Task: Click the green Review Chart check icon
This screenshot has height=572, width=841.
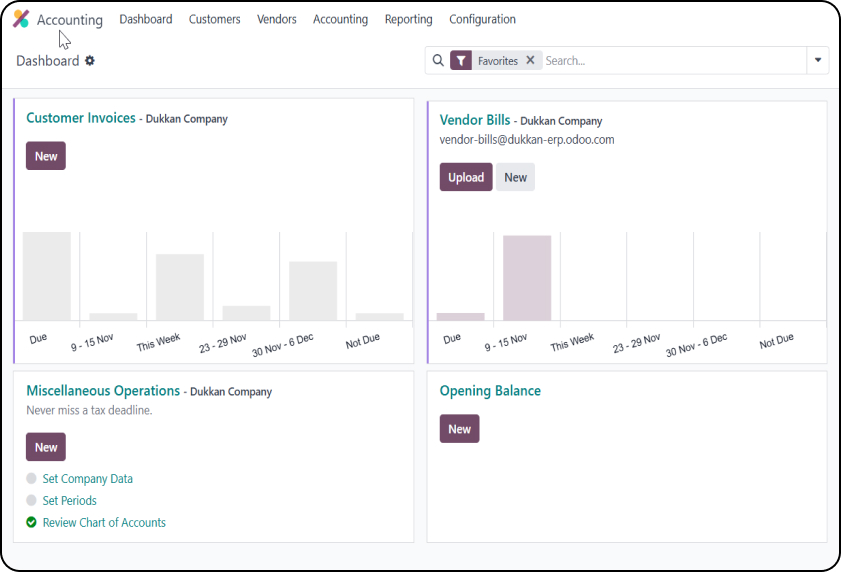Action: pos(32,523)
